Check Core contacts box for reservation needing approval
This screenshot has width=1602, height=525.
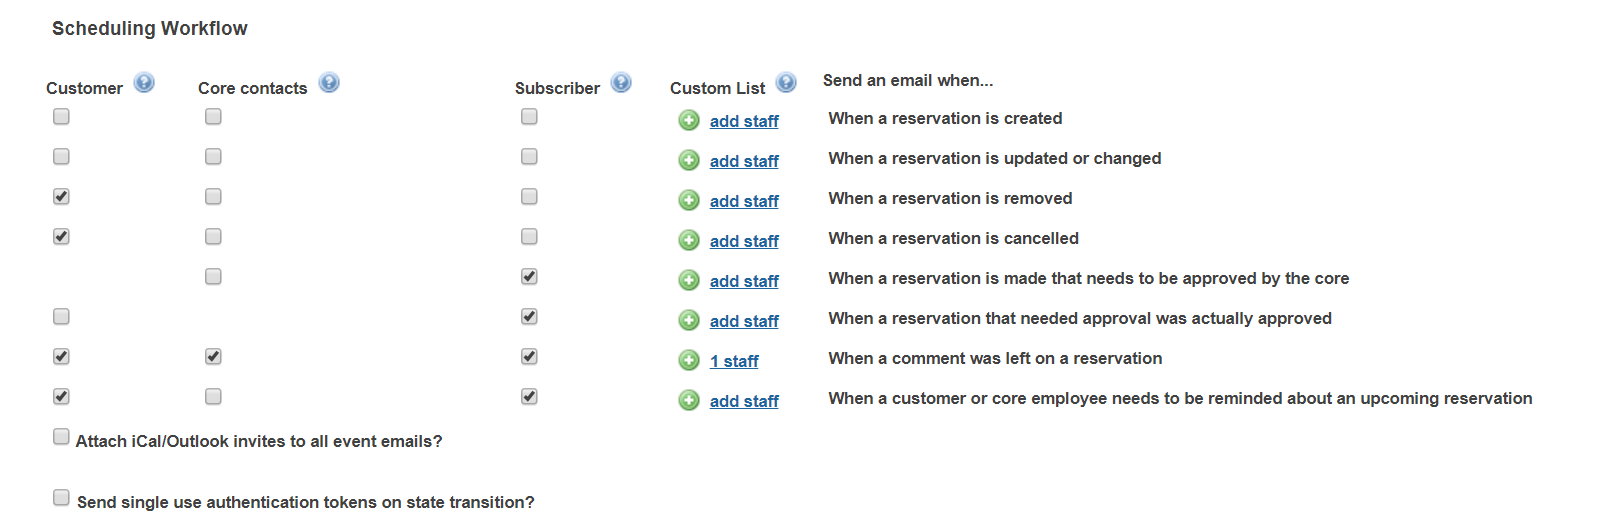(x=213, y=277)
